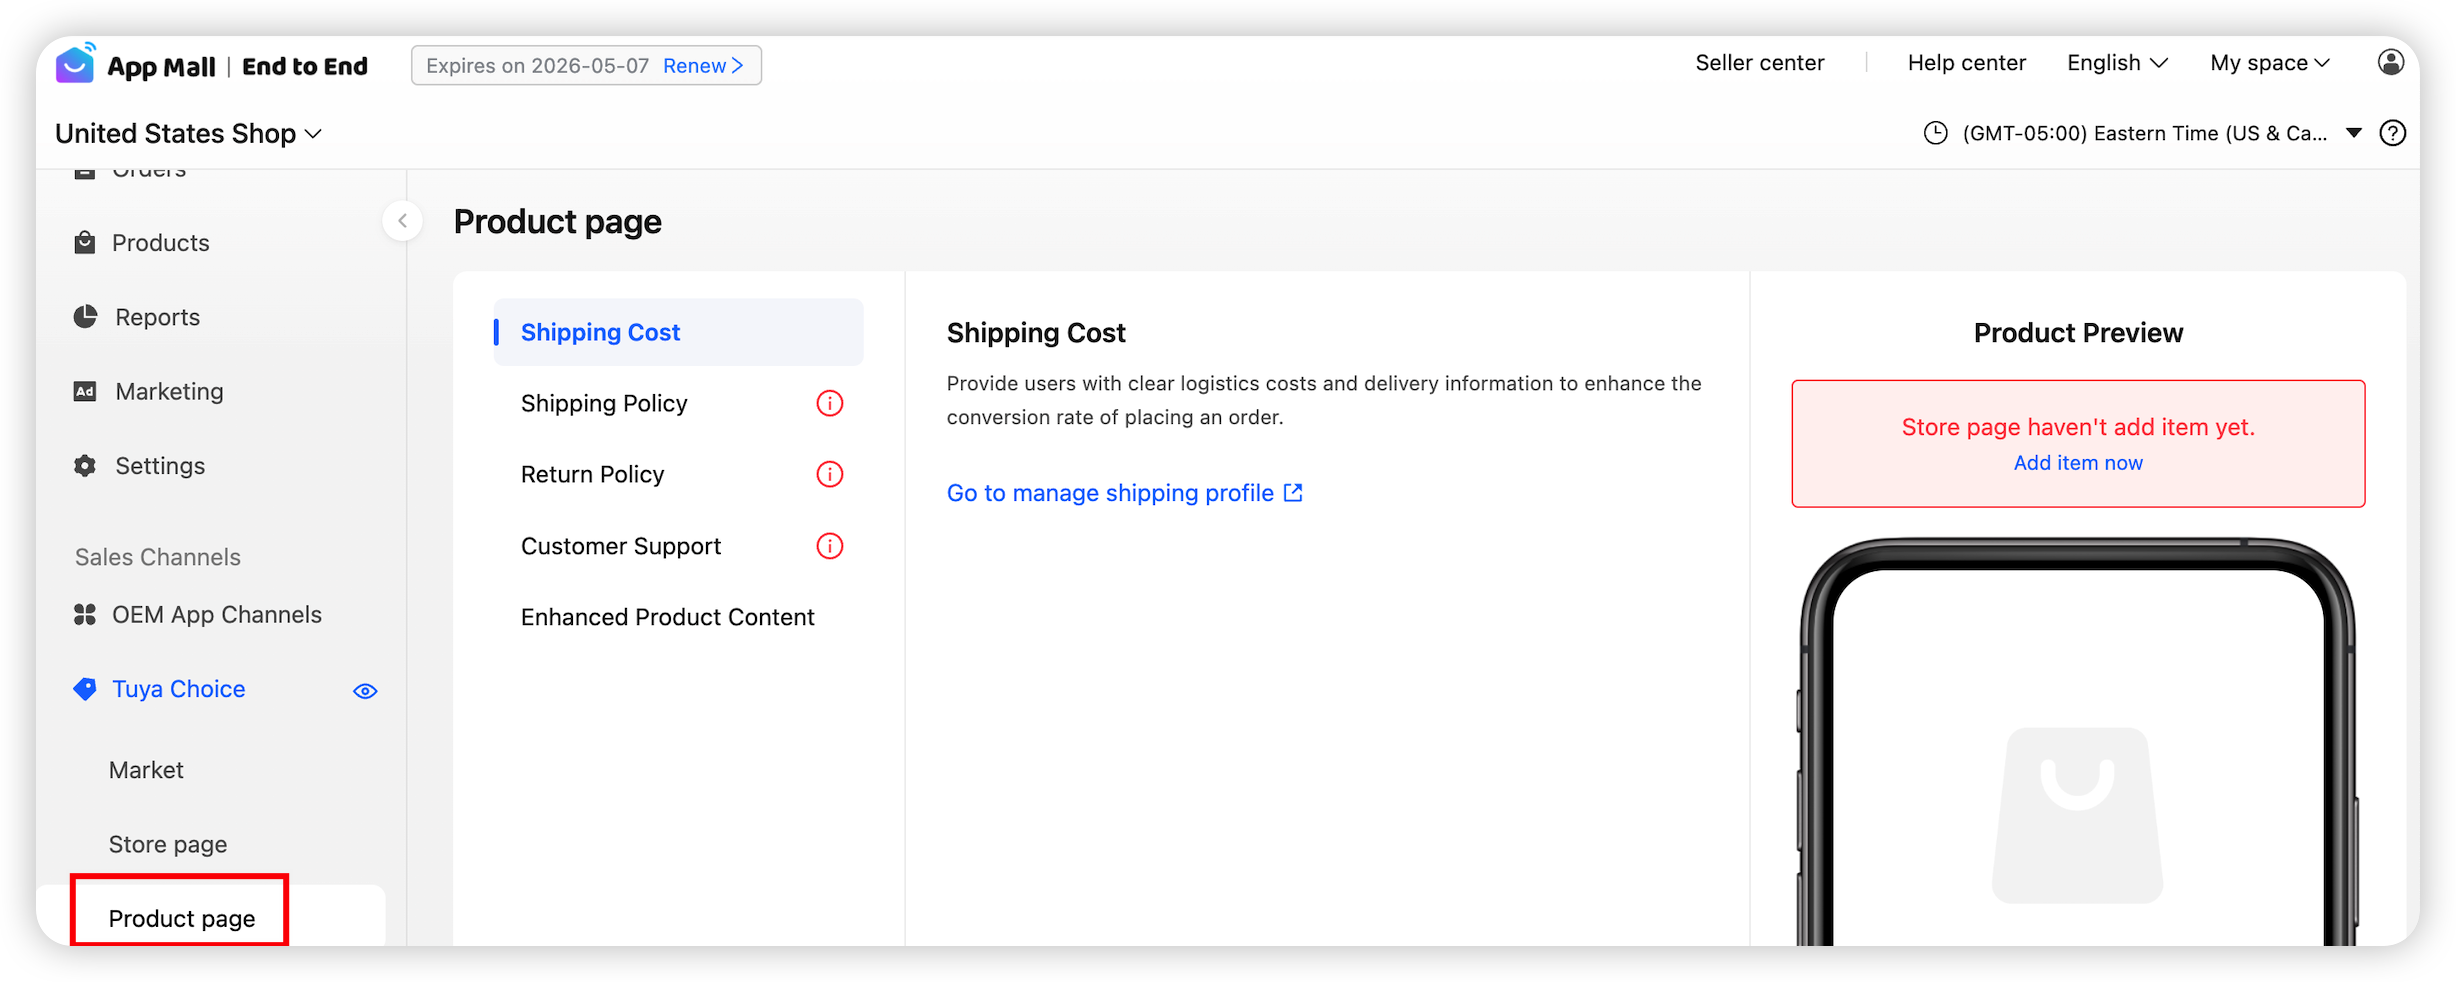Expand the My space dropdown
The image size is (2456, 982).
point(2270,63)
